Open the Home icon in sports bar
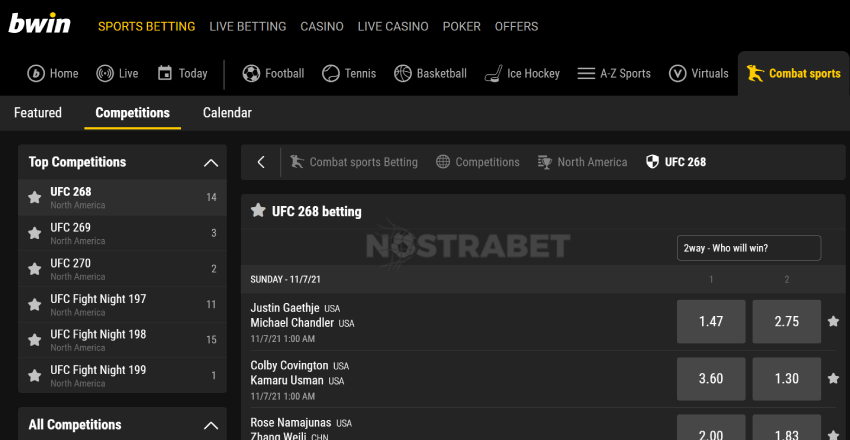Screen dimensions: 850x440 point(36,74)
